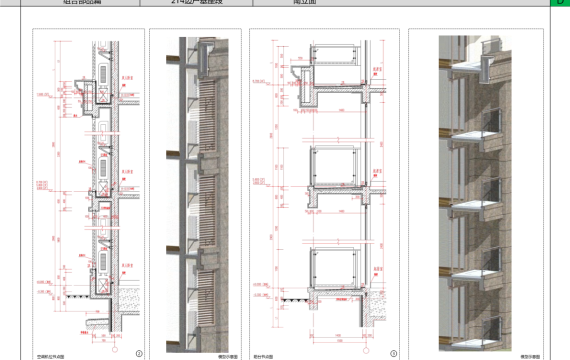Click the 模型示意图 caption under balcony rendering
The width and height of the screenshot is (570, 360).
[x=530, y=357]
